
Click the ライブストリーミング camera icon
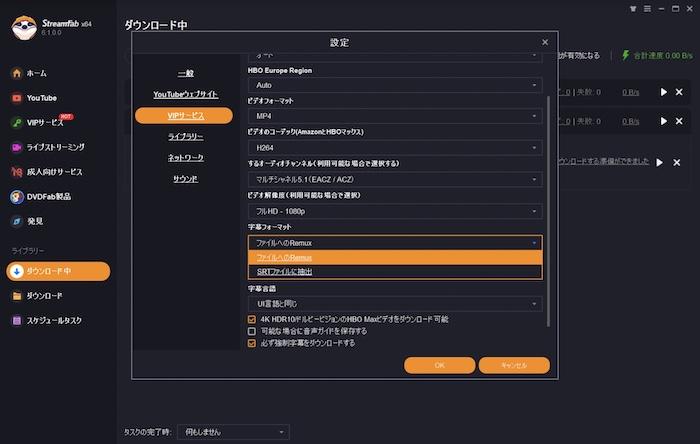[x=17, y=147]
